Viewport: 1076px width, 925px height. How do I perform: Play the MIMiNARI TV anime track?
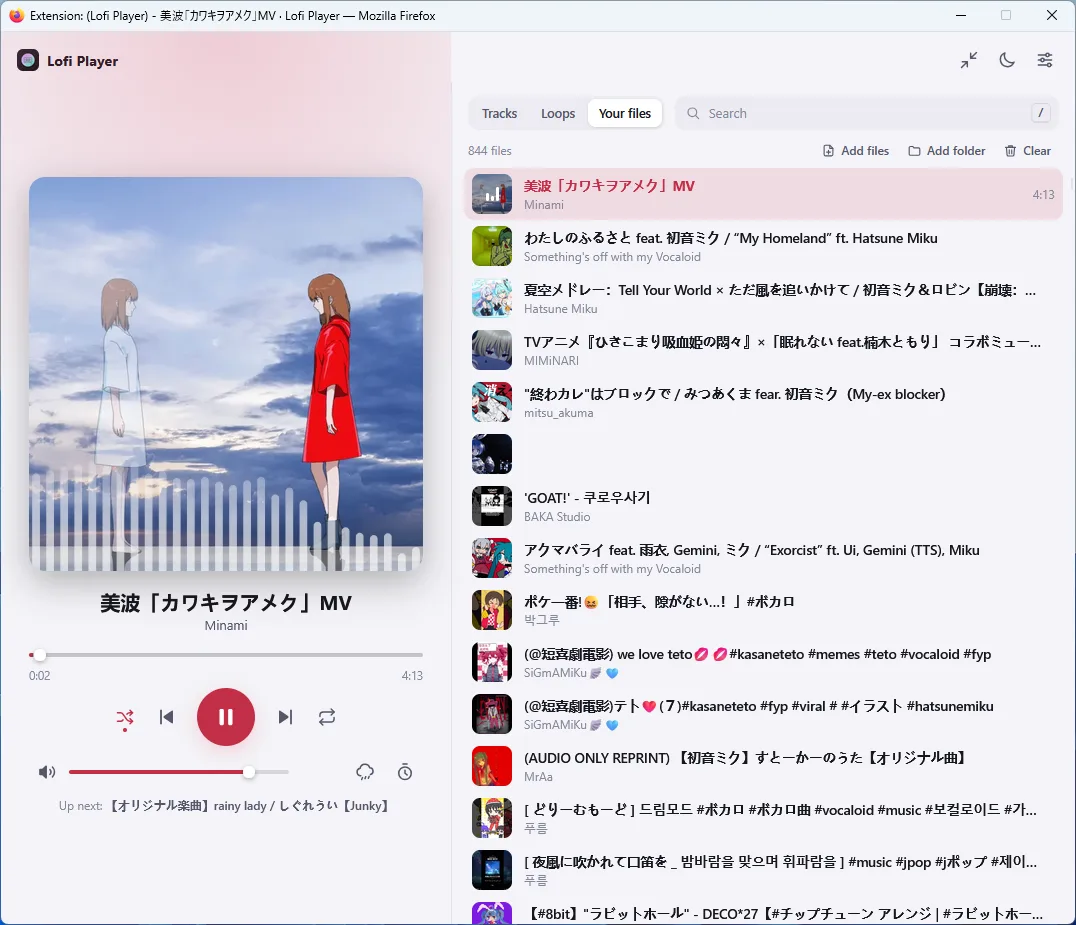tap(763, 351)
